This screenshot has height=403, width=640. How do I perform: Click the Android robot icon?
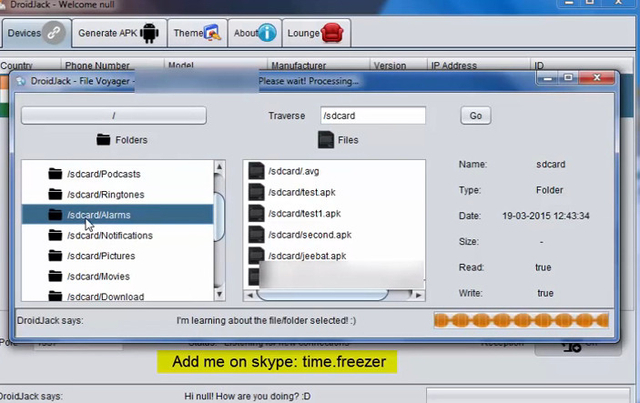click(x=149, y=33)
